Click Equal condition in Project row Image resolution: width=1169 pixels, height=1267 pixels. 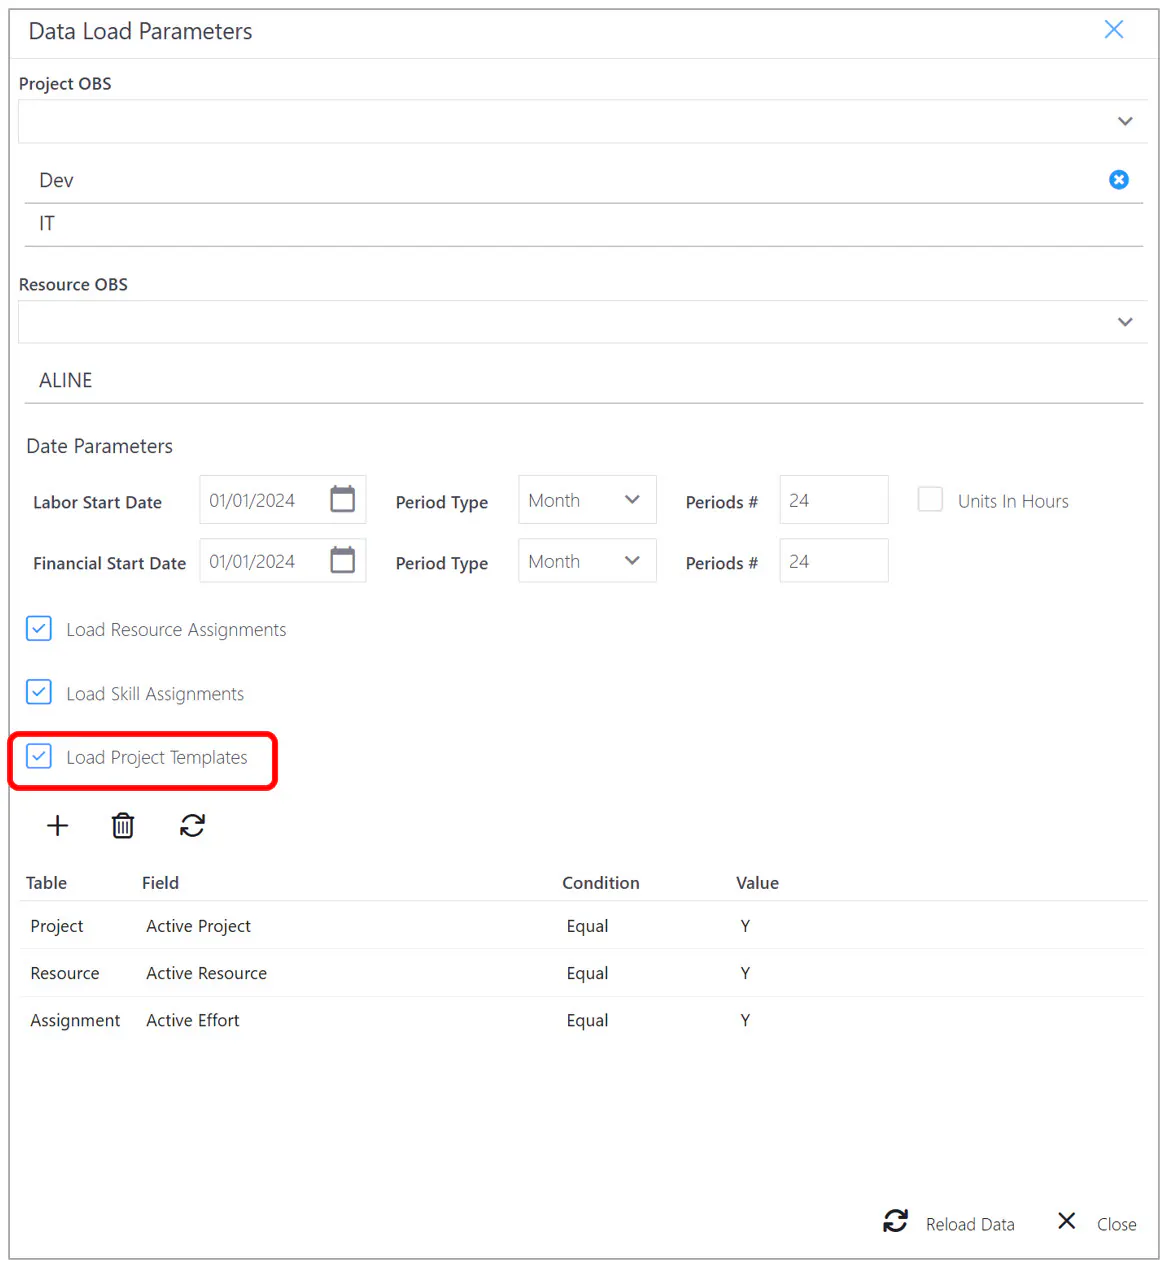[x=587, y=926]
